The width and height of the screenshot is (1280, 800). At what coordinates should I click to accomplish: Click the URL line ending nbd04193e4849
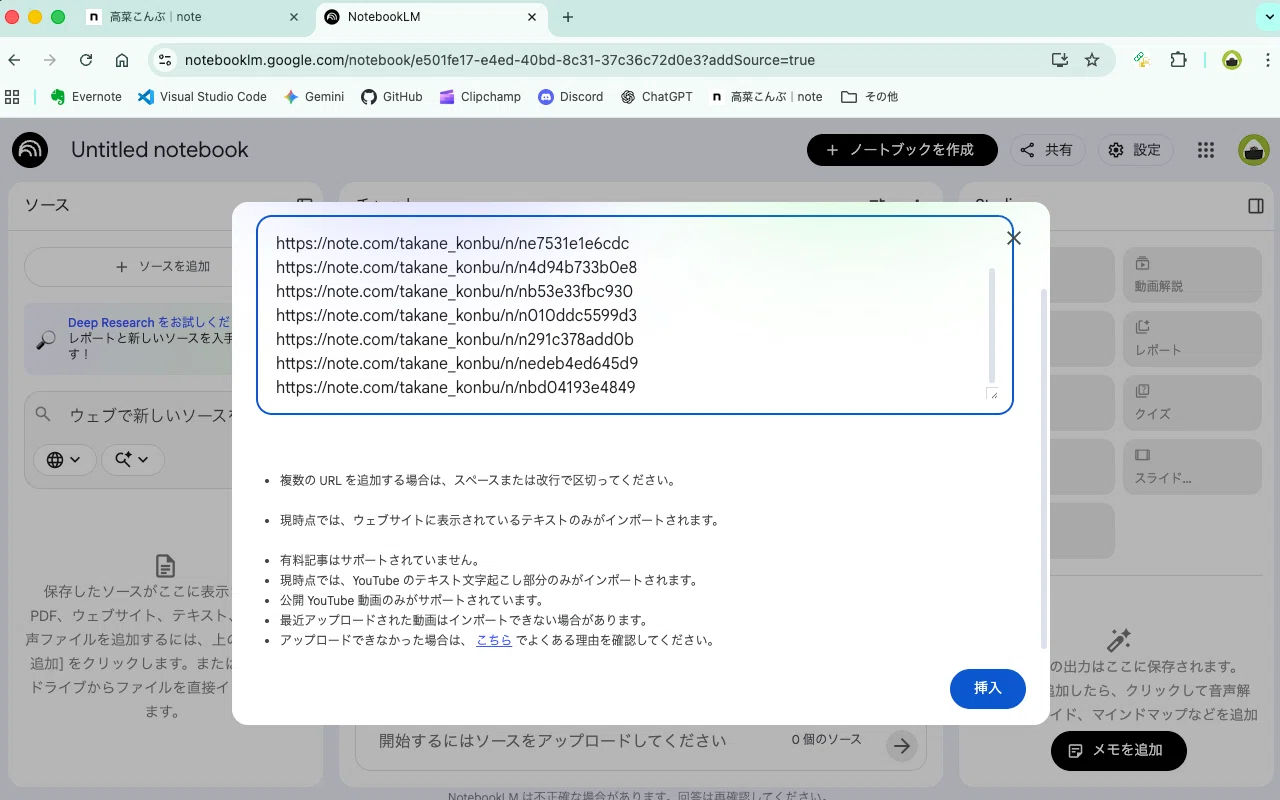[x=455, y=387]
